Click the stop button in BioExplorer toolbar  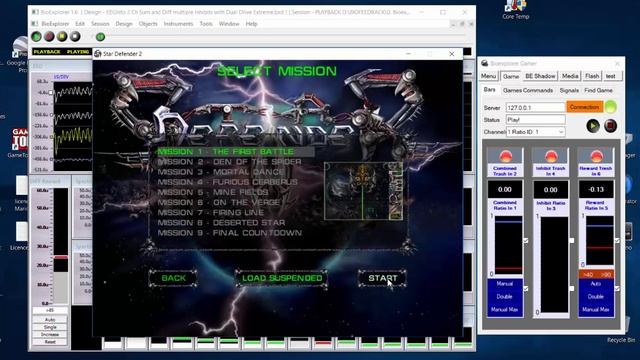tap(75, 37)
